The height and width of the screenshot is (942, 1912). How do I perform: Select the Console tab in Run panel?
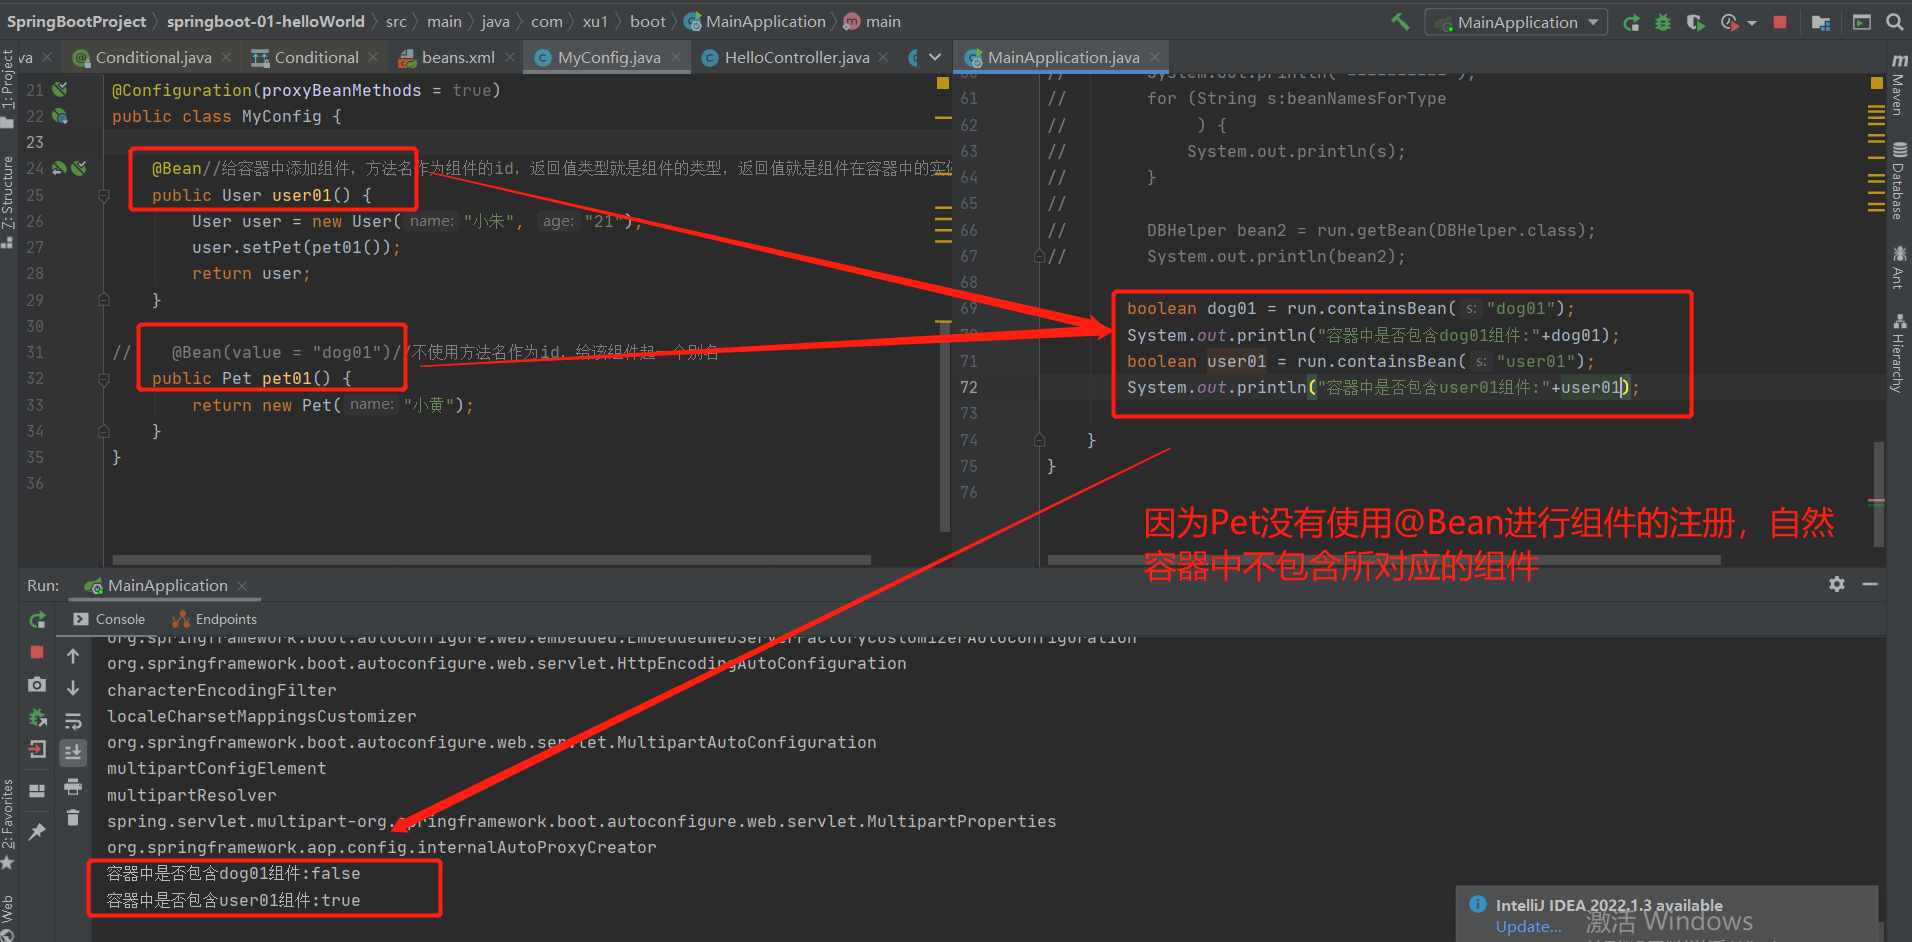pos(109,619)
